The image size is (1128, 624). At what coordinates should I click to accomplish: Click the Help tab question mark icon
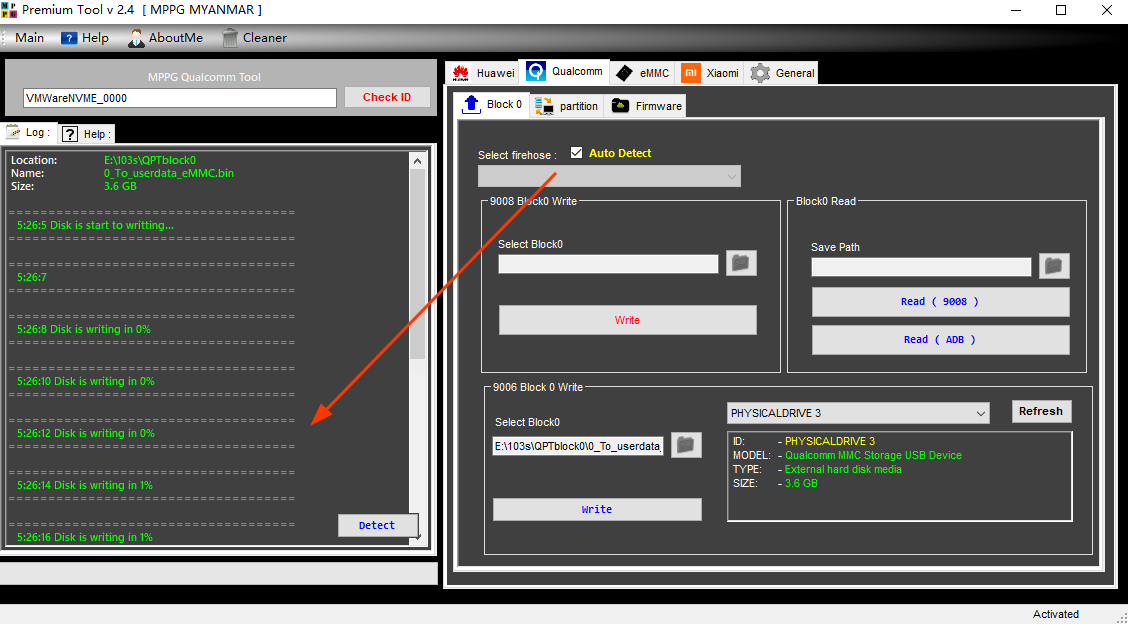pyautogui.click(x=70, y=134)
